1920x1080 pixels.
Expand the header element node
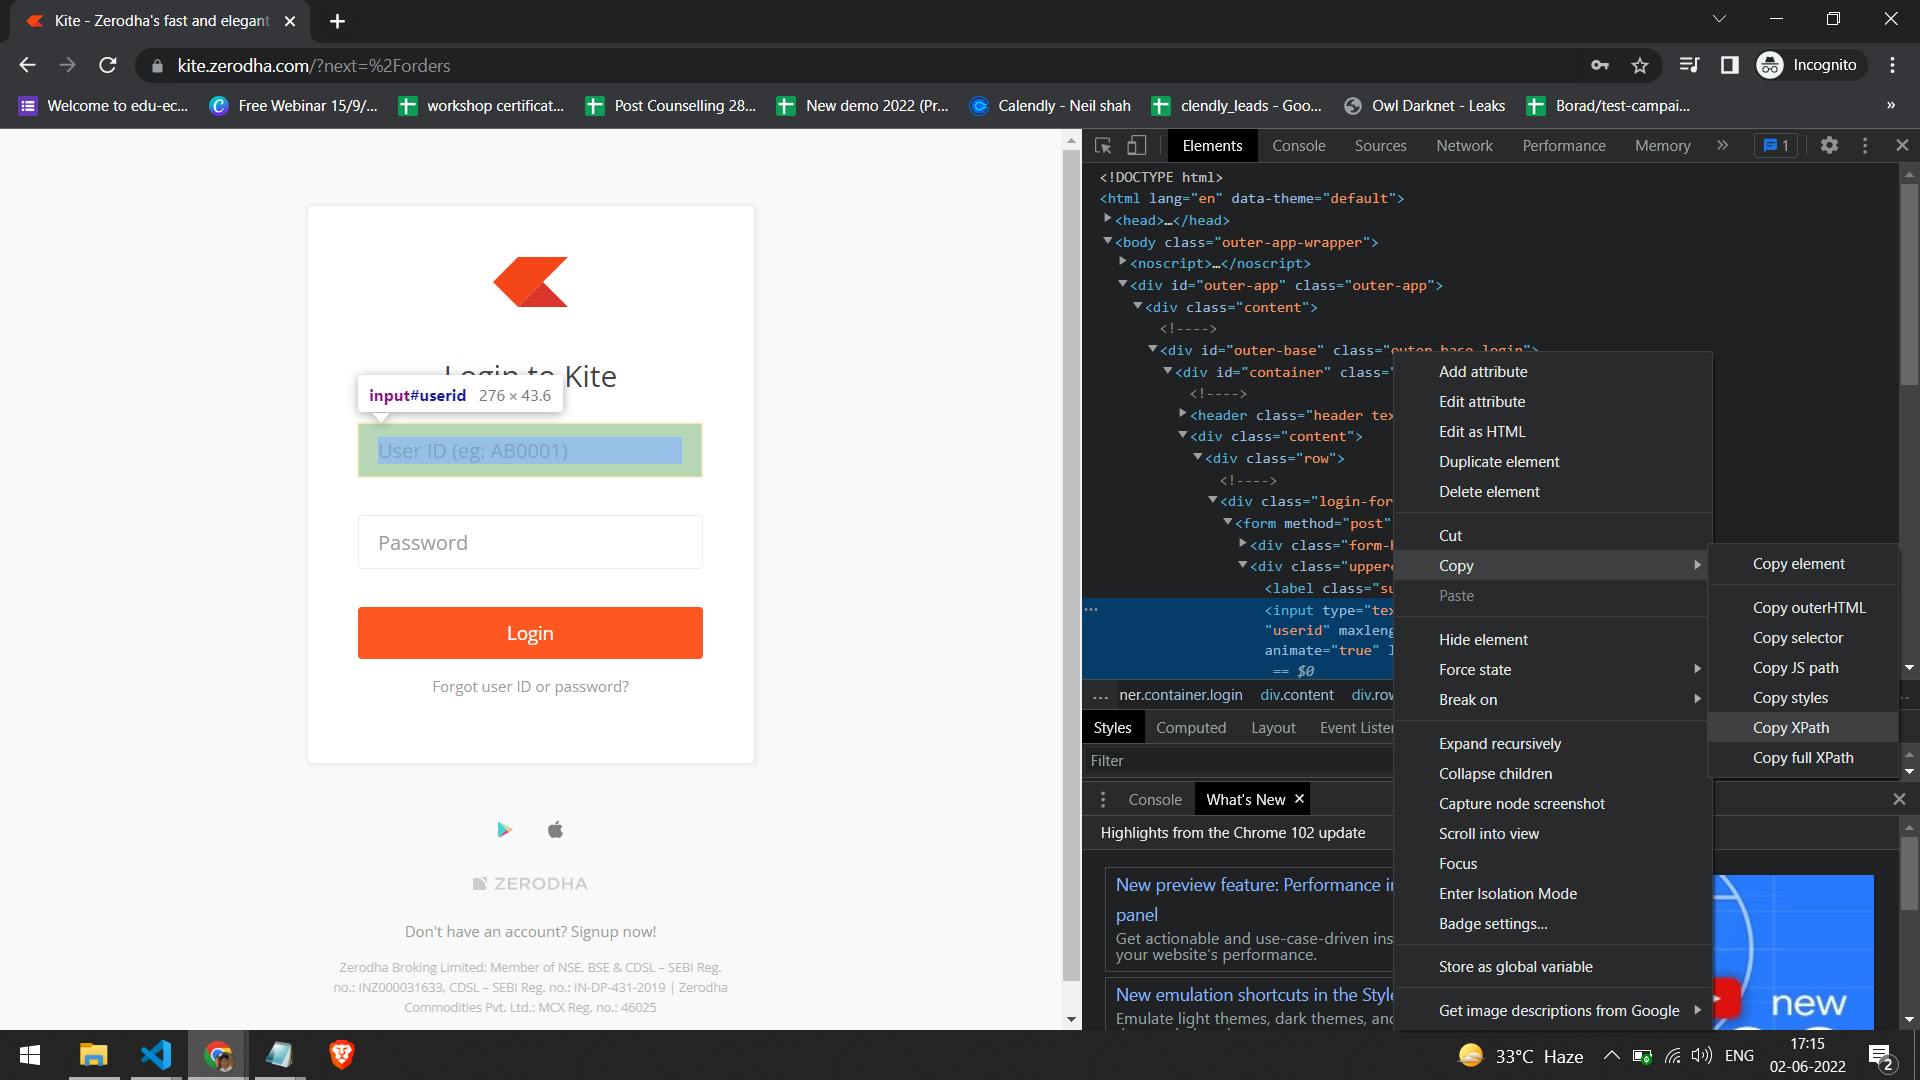(x=1183, y=414)
